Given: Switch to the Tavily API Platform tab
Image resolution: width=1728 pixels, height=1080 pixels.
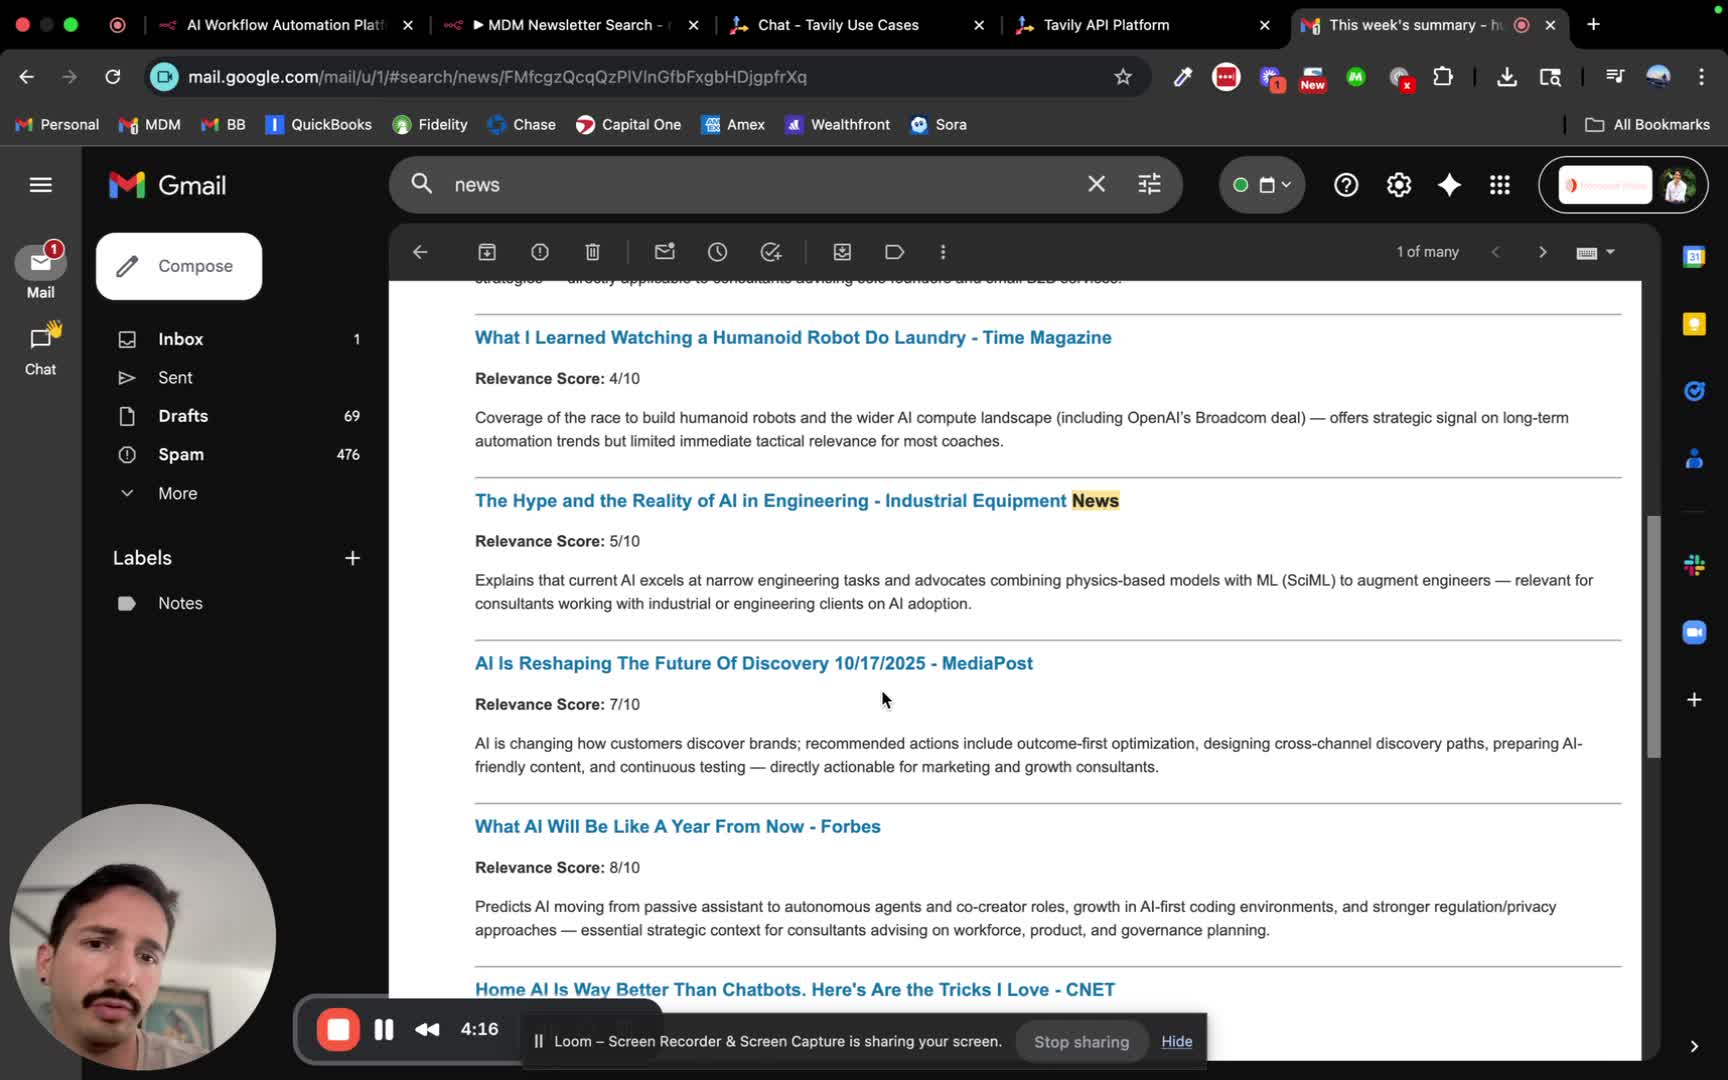Looking at the screenshot, I should pos(1143,25).
